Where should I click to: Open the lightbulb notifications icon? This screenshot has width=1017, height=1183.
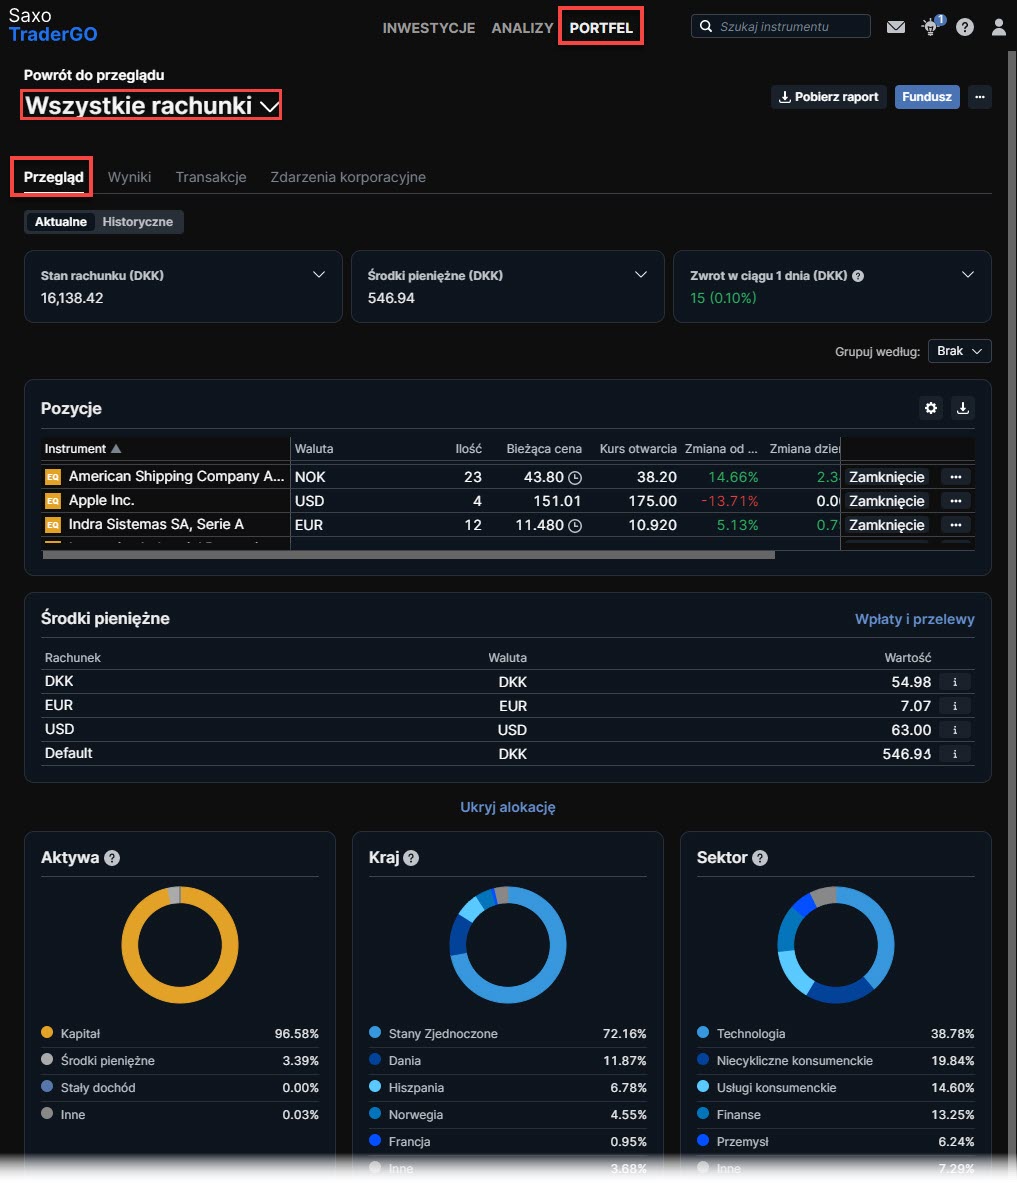(932, 26)
